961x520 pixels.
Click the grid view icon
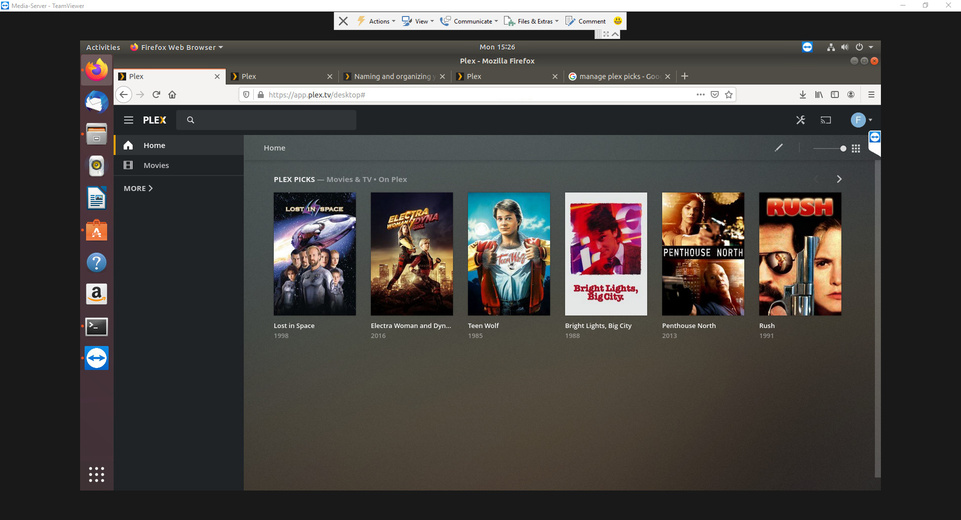[856, 148]
